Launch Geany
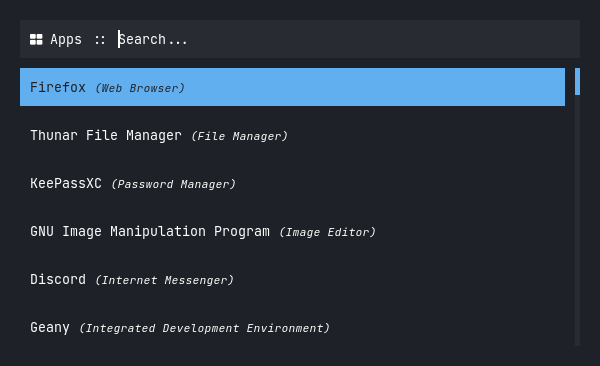The height and width of the screenshot is (366, 600). tap(292, 327)
